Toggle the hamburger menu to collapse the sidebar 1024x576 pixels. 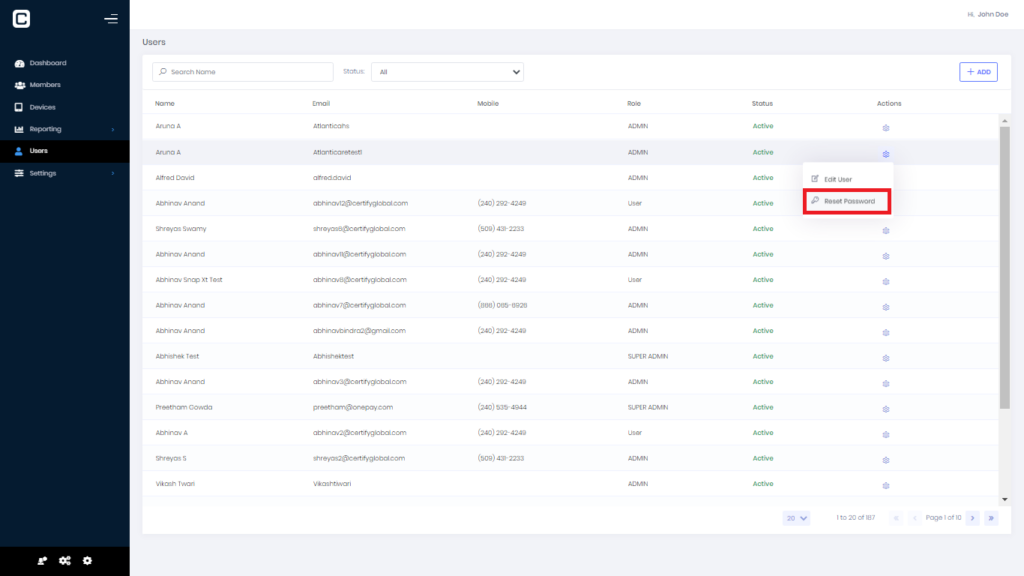[x=111, y=18]
